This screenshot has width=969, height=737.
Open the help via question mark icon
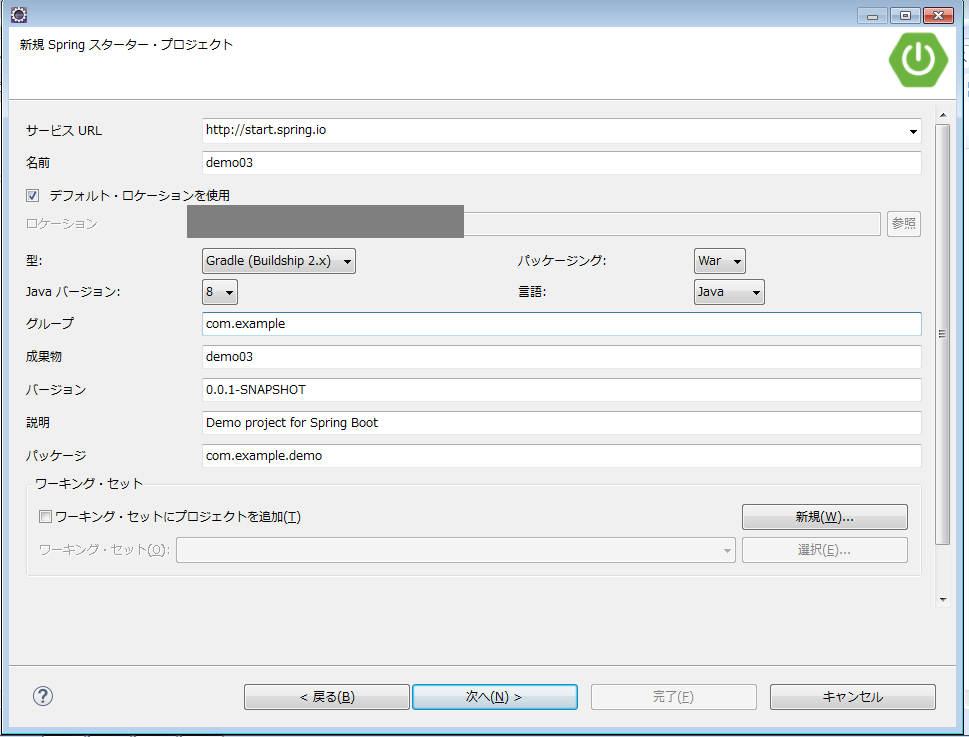click(x=41, y=696)
